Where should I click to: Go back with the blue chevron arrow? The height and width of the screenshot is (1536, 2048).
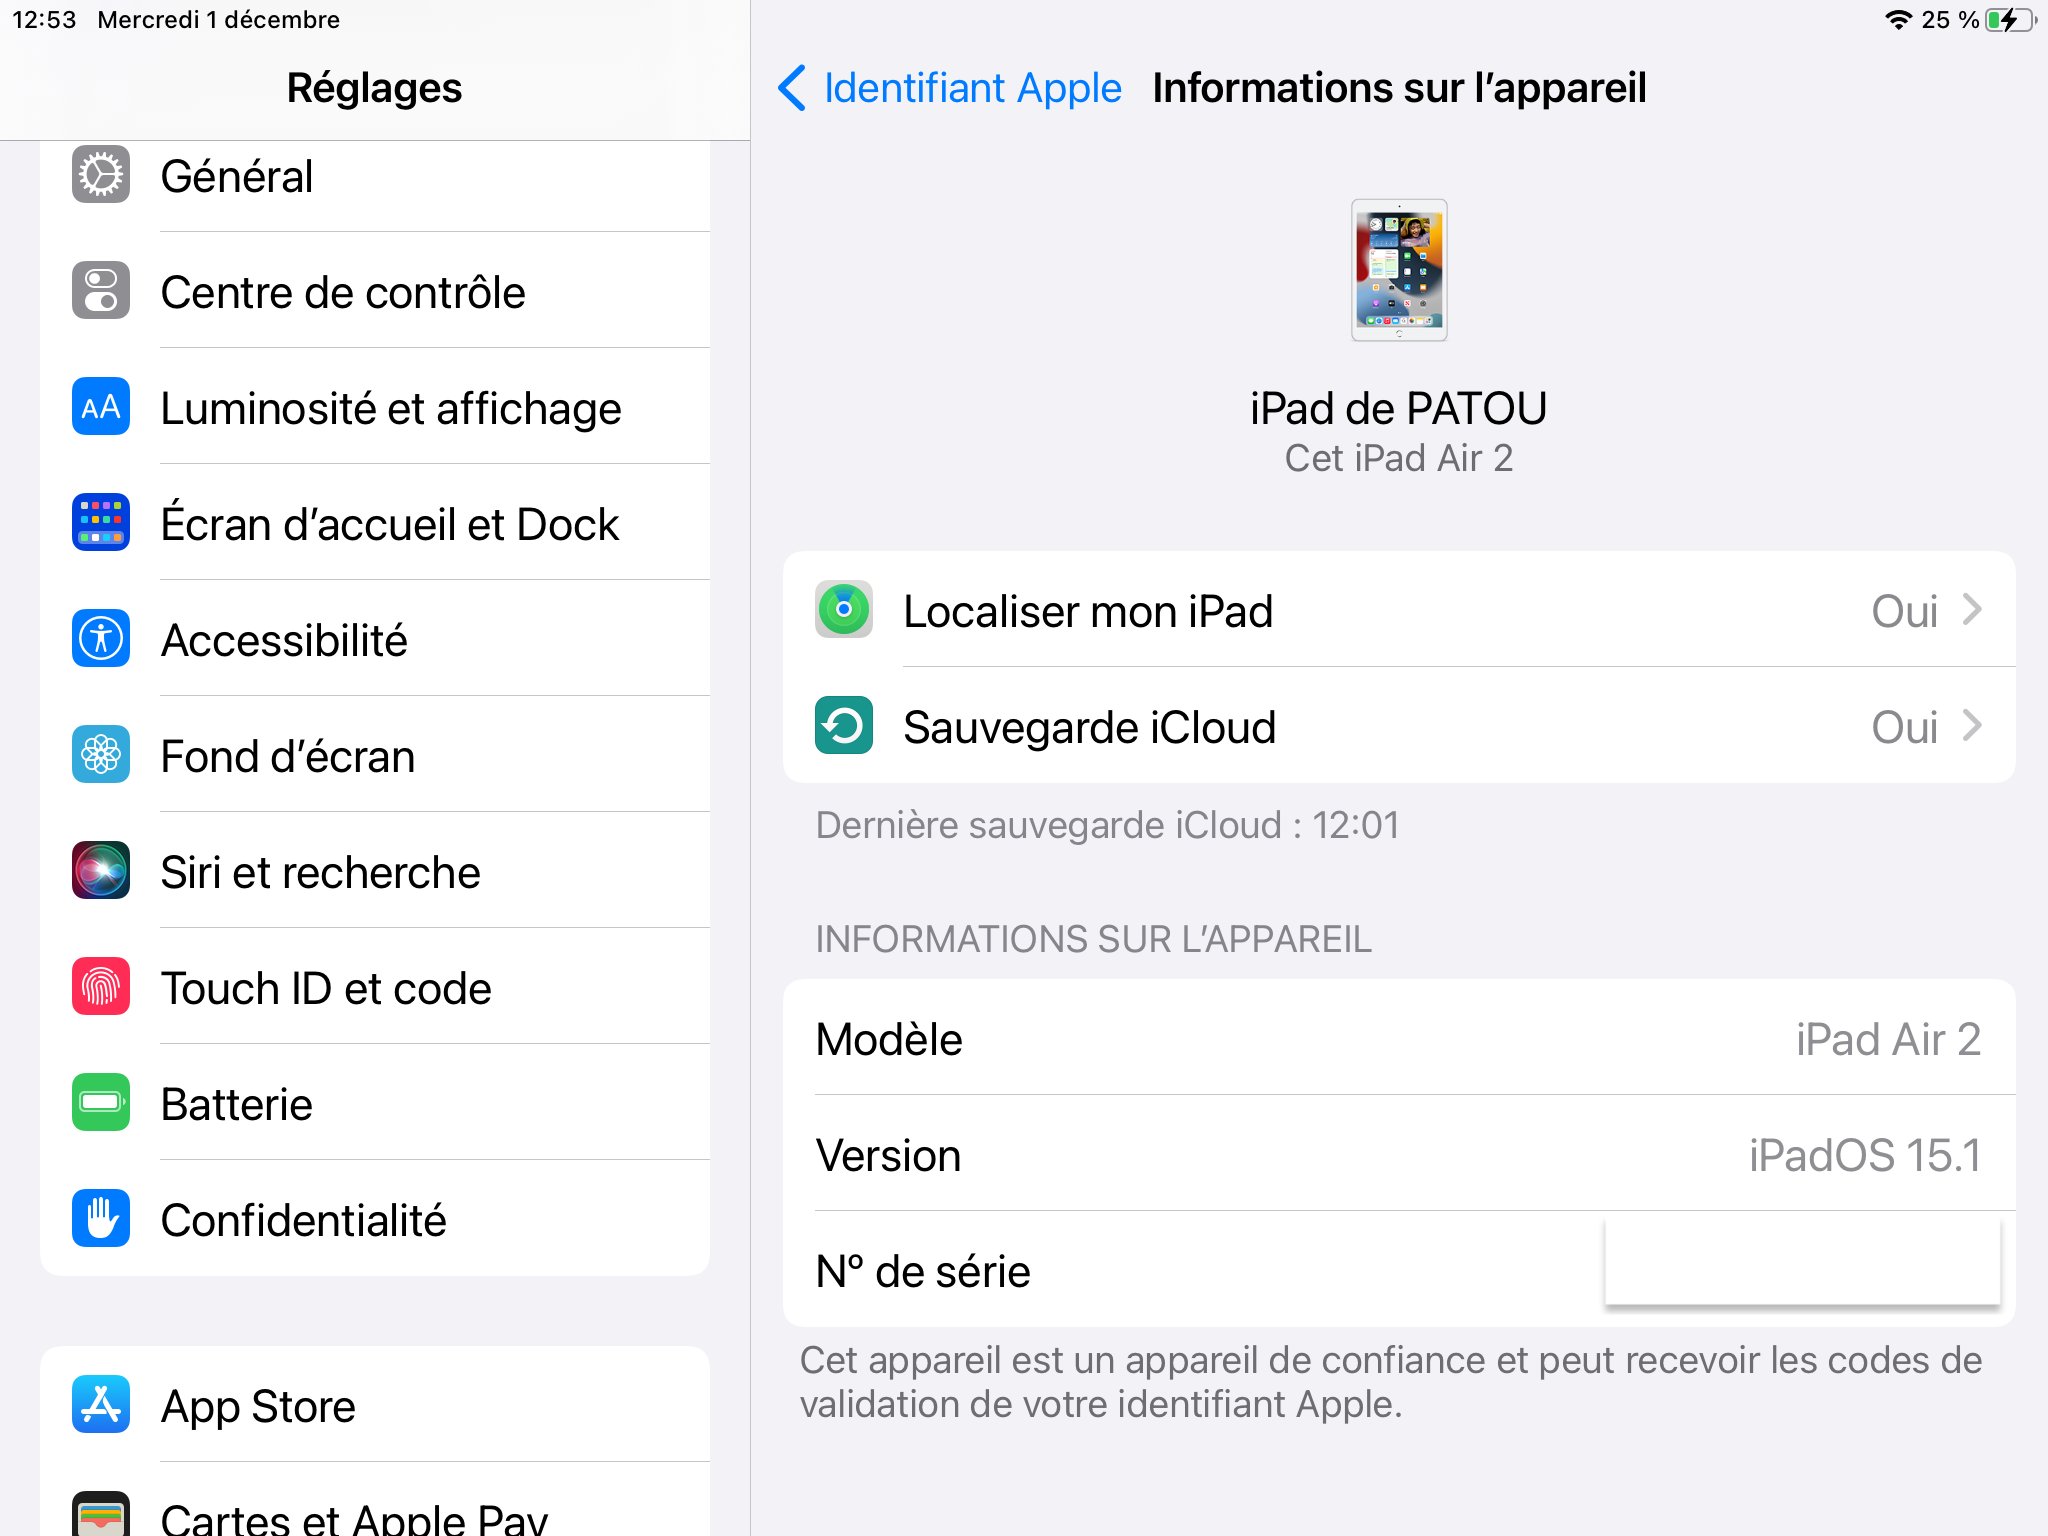792,88
